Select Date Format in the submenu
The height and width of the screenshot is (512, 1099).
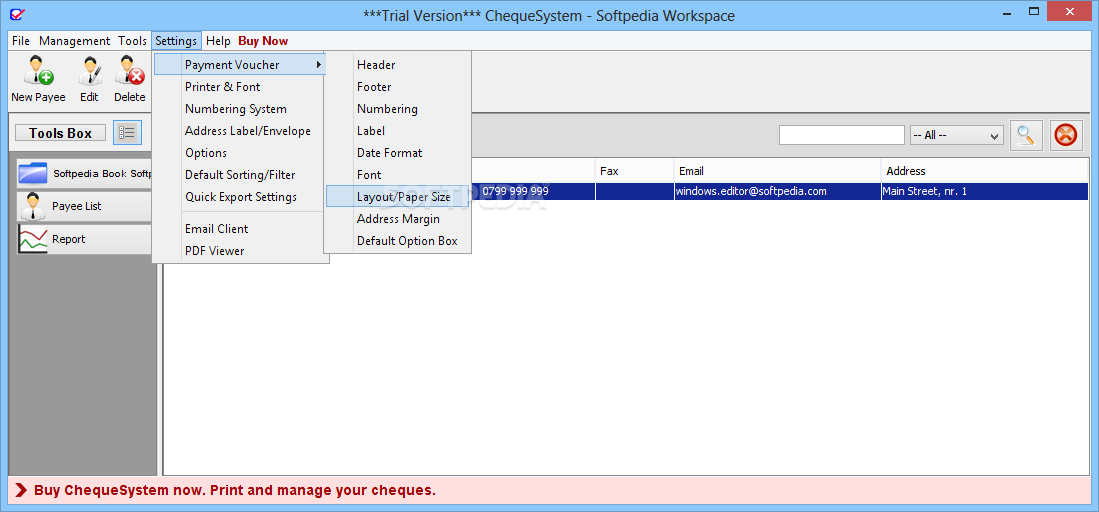[x=397, y=153]
